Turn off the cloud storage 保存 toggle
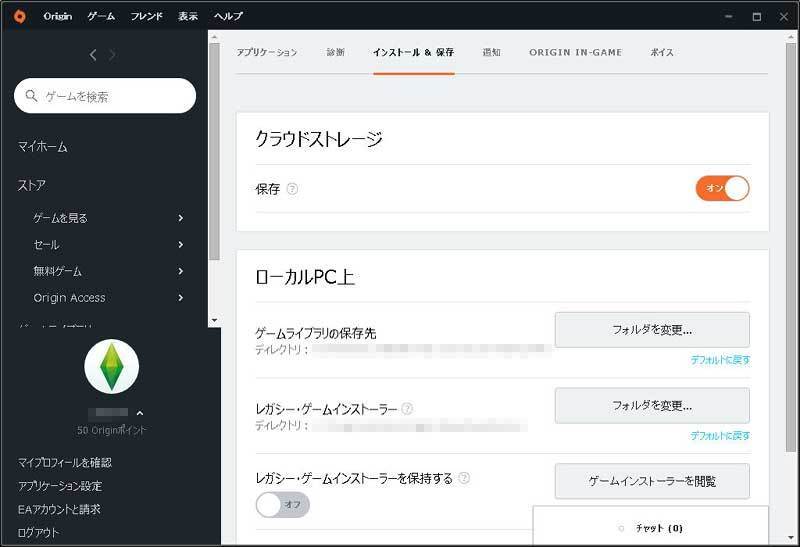The height and width of the screenshot is (547, 800). click(x=722, y=188)
